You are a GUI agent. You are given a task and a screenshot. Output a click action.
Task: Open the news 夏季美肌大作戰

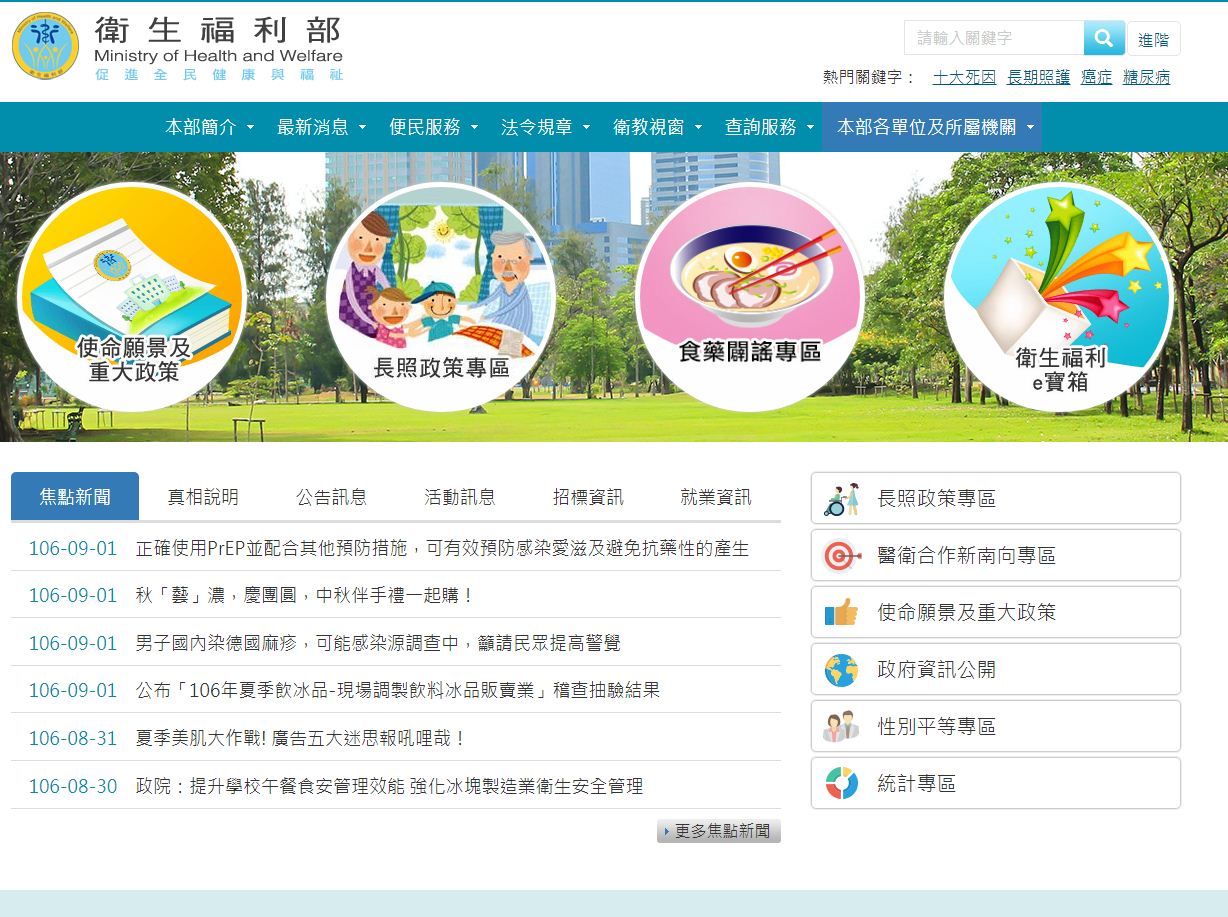pos(302,738)
